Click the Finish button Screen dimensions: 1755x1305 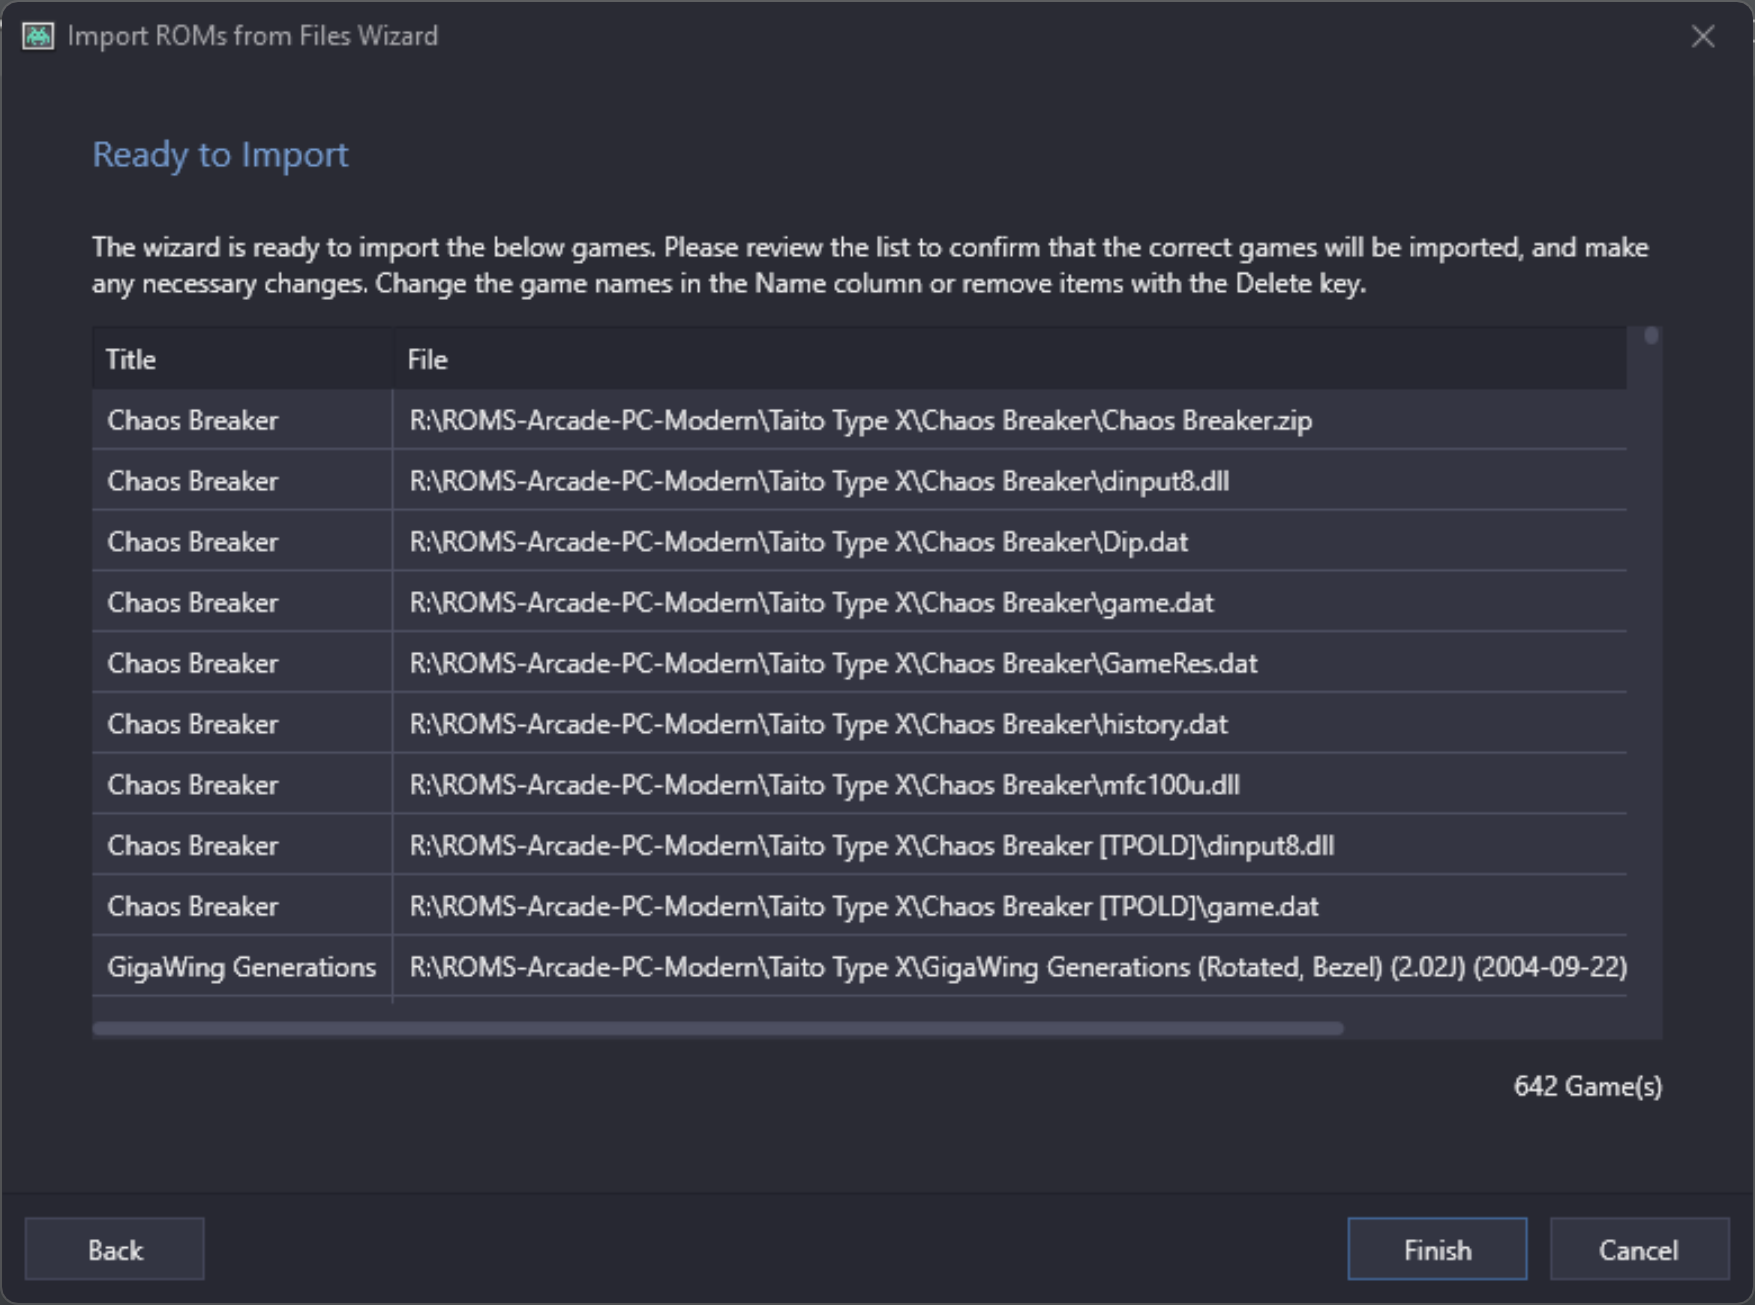pyautogui.click(x=1436, y=1249)
